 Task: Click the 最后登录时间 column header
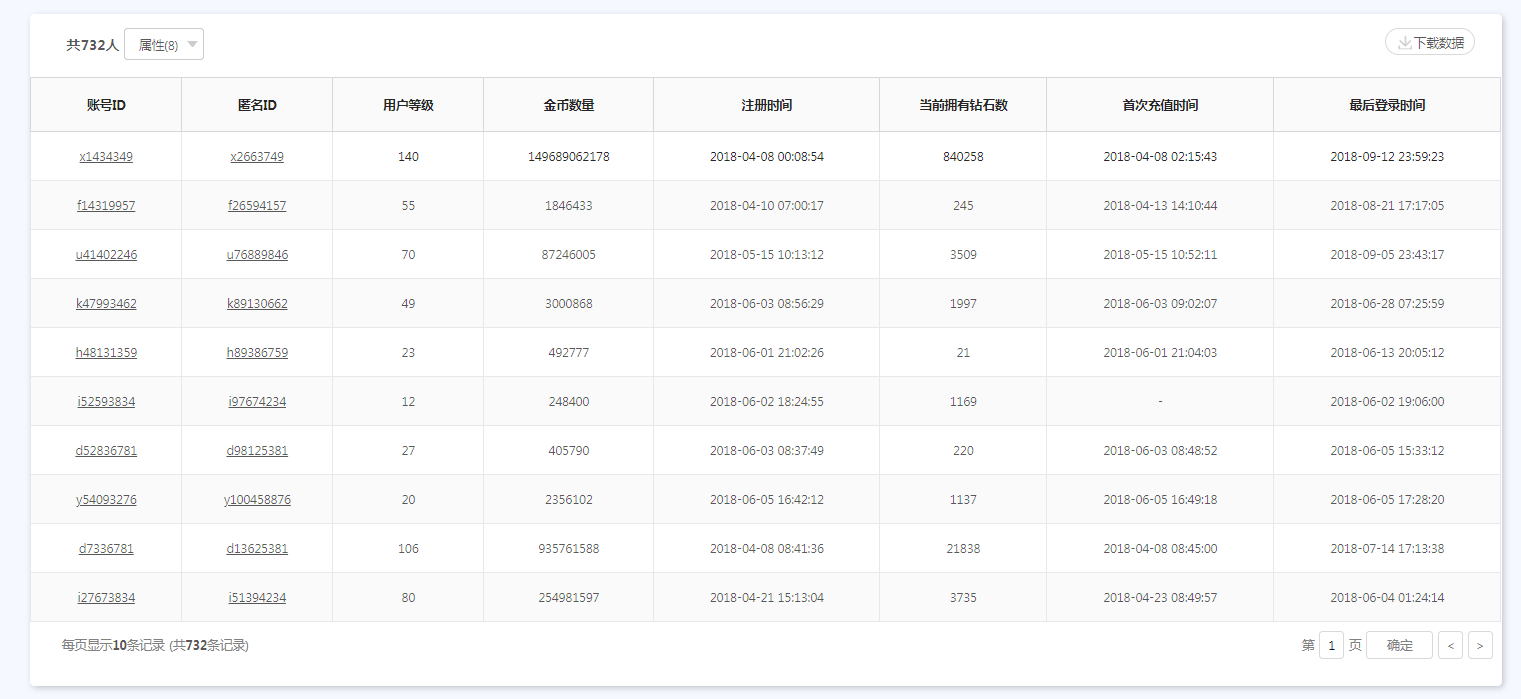(1387, 105)
